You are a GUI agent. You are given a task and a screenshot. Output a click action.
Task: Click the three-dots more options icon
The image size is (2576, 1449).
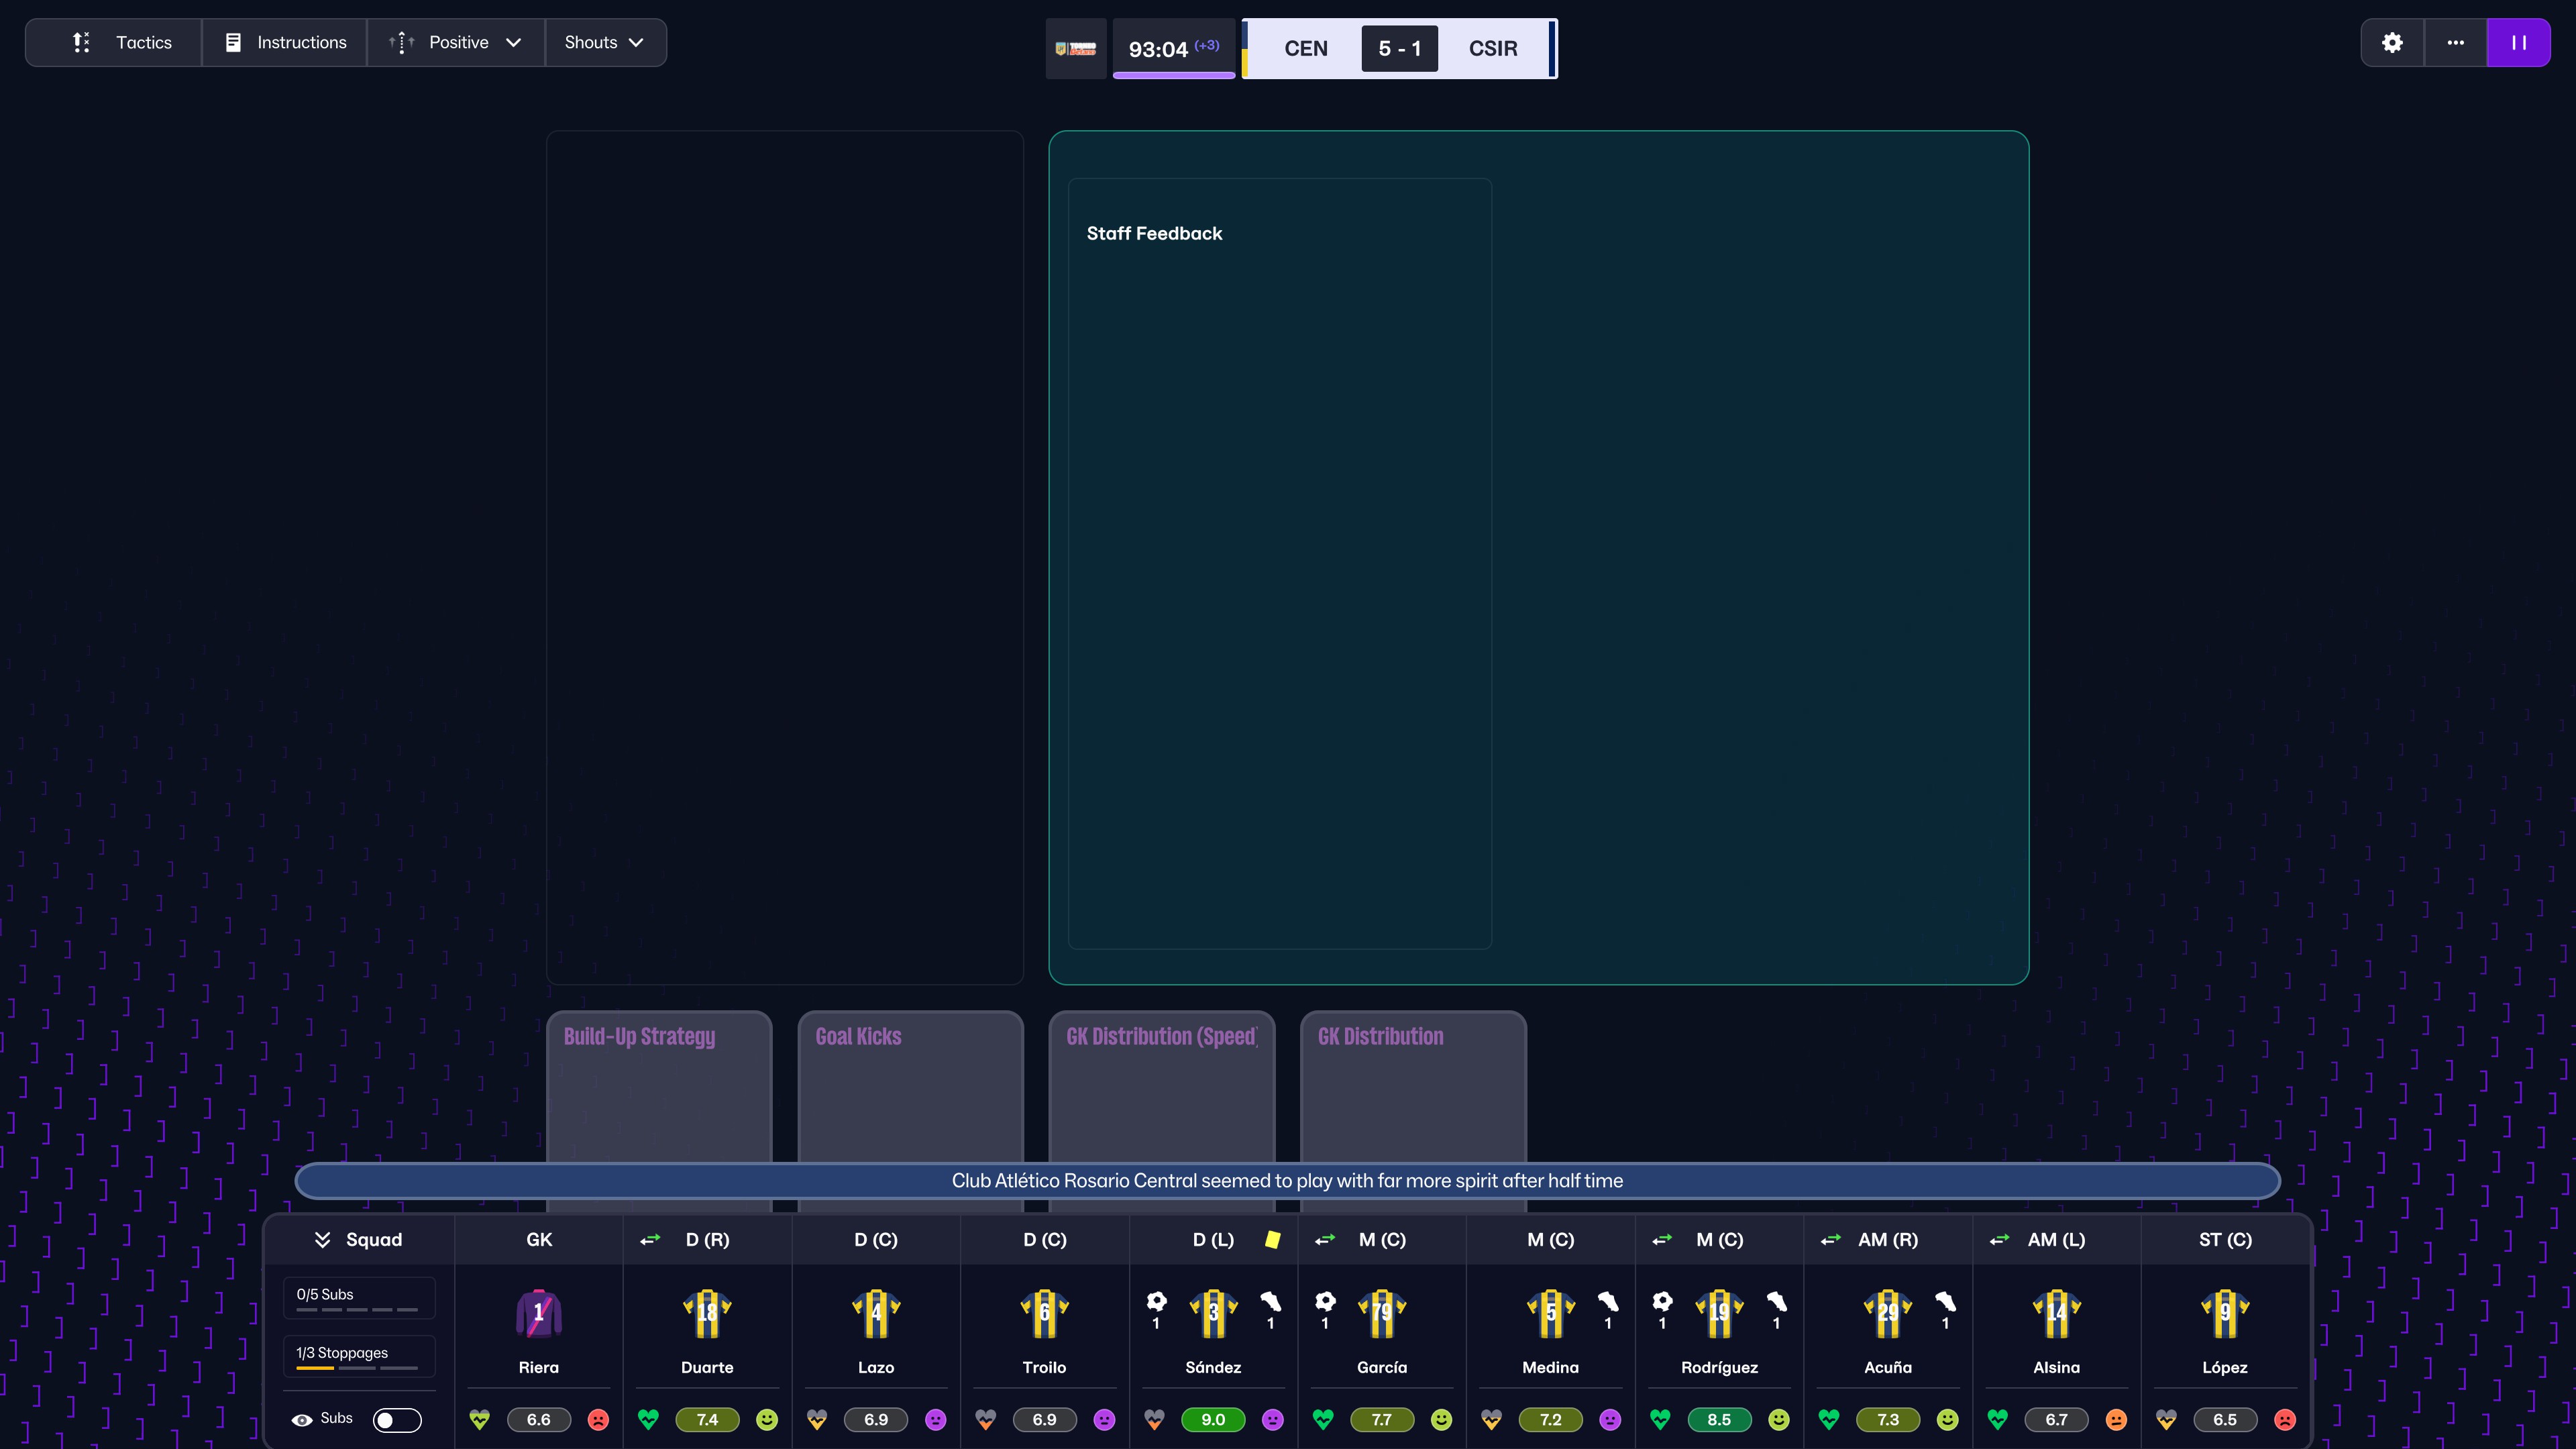coord(2455,43)
